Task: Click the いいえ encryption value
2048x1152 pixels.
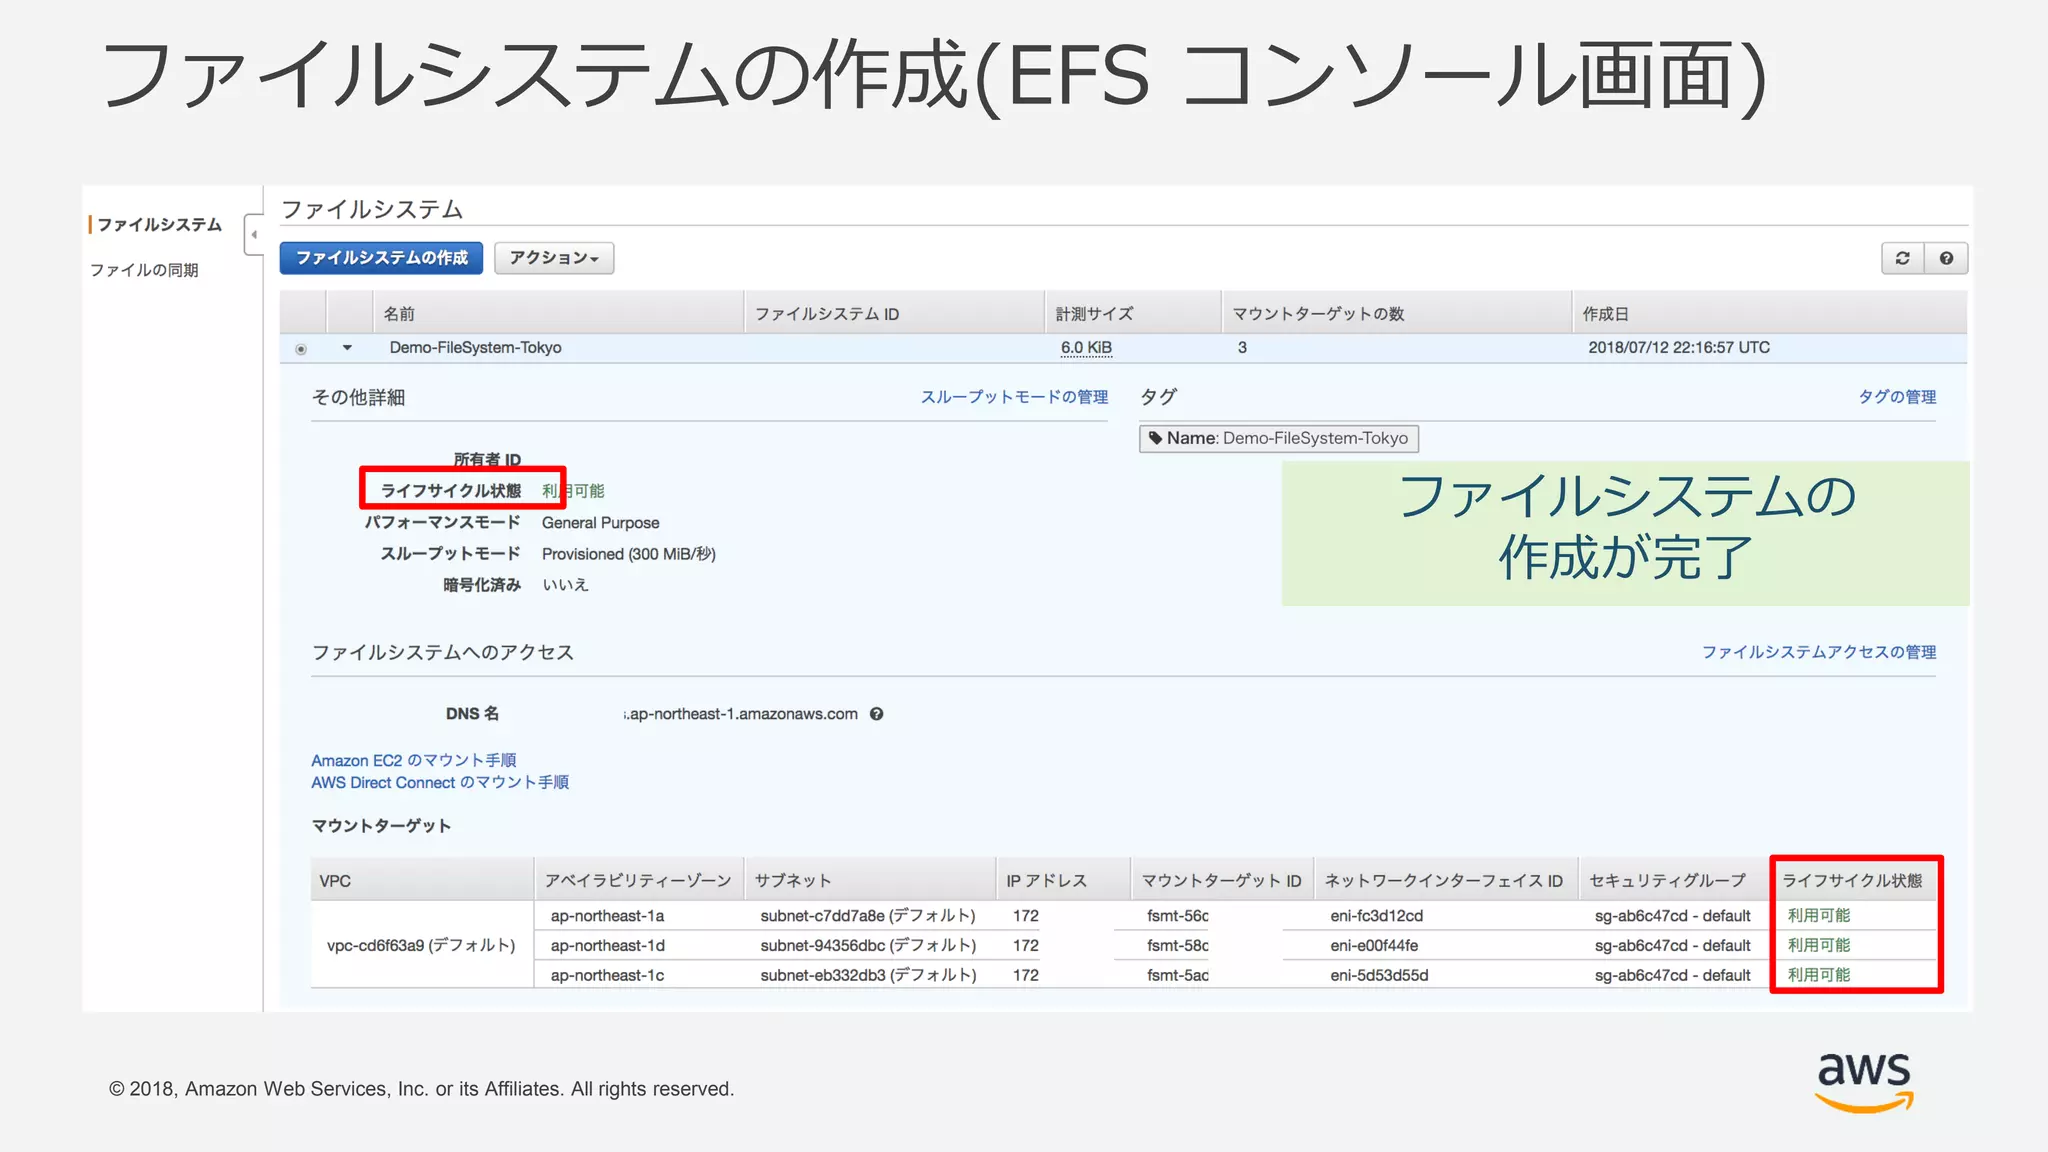Action: coord(565,585)
